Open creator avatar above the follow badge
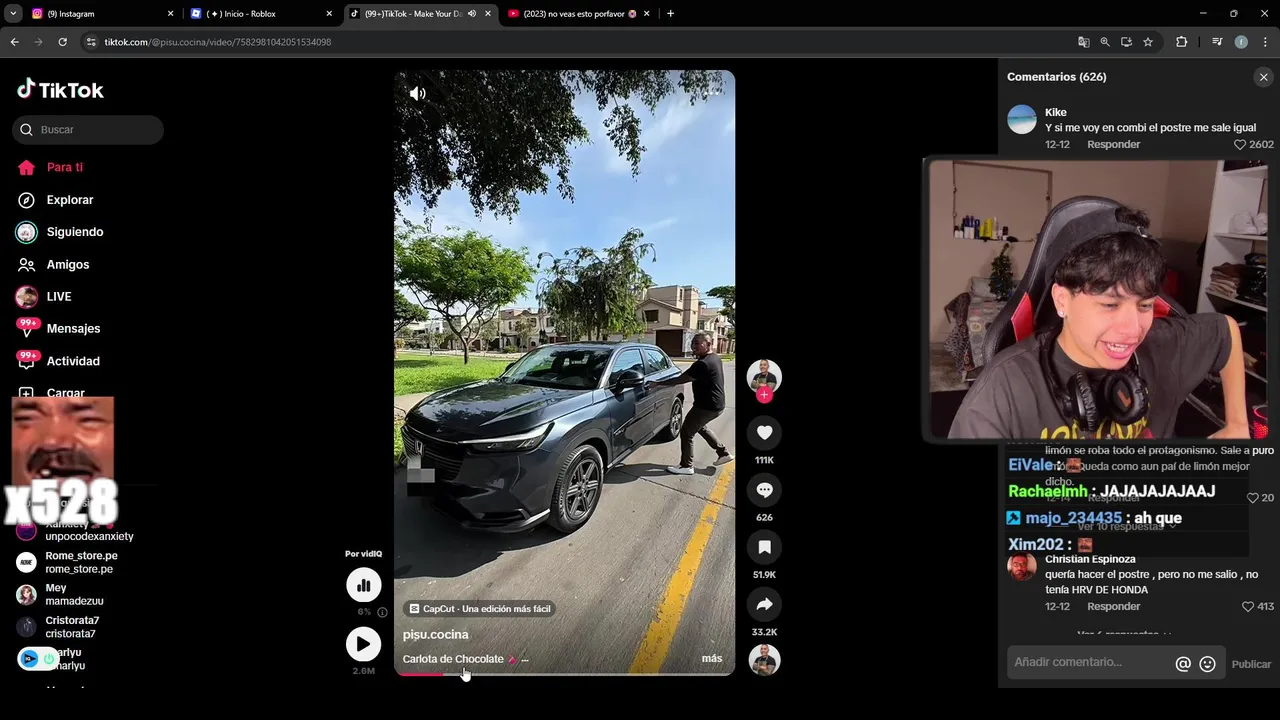The image size is (1280, 720). point(764,375)
